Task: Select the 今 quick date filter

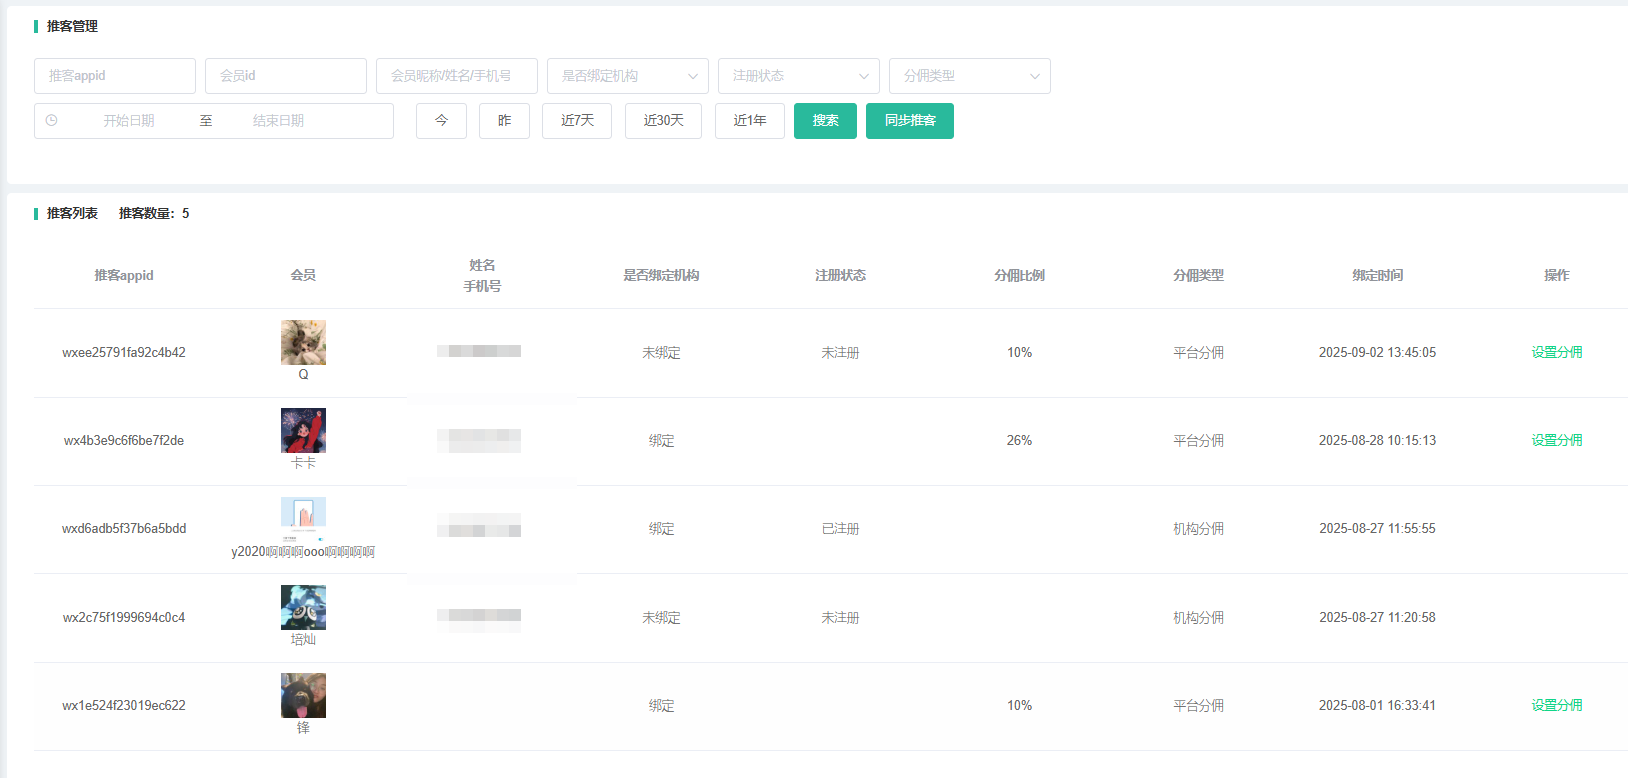Action: [441, 121]
